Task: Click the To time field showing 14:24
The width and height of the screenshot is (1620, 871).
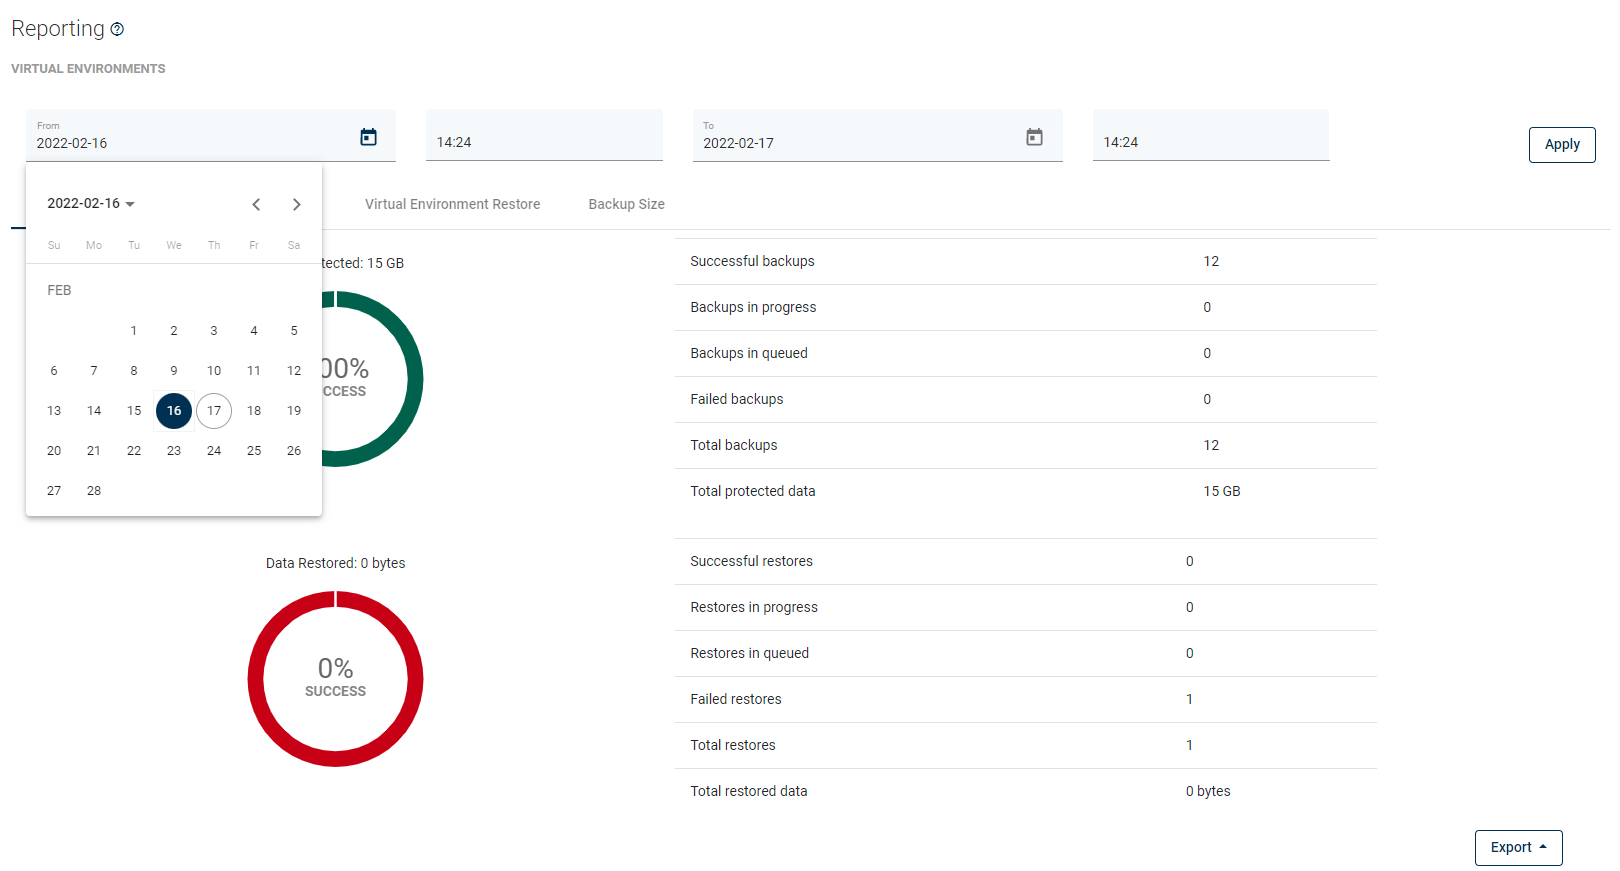Action: coord(1210,142)
